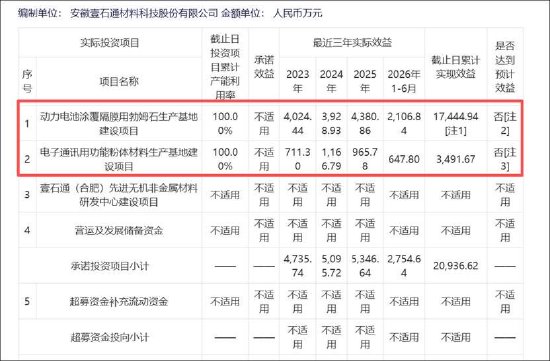Click the 超募资金补充流动资金 row name
Screen dimensions: 550x361
[119, 301]
